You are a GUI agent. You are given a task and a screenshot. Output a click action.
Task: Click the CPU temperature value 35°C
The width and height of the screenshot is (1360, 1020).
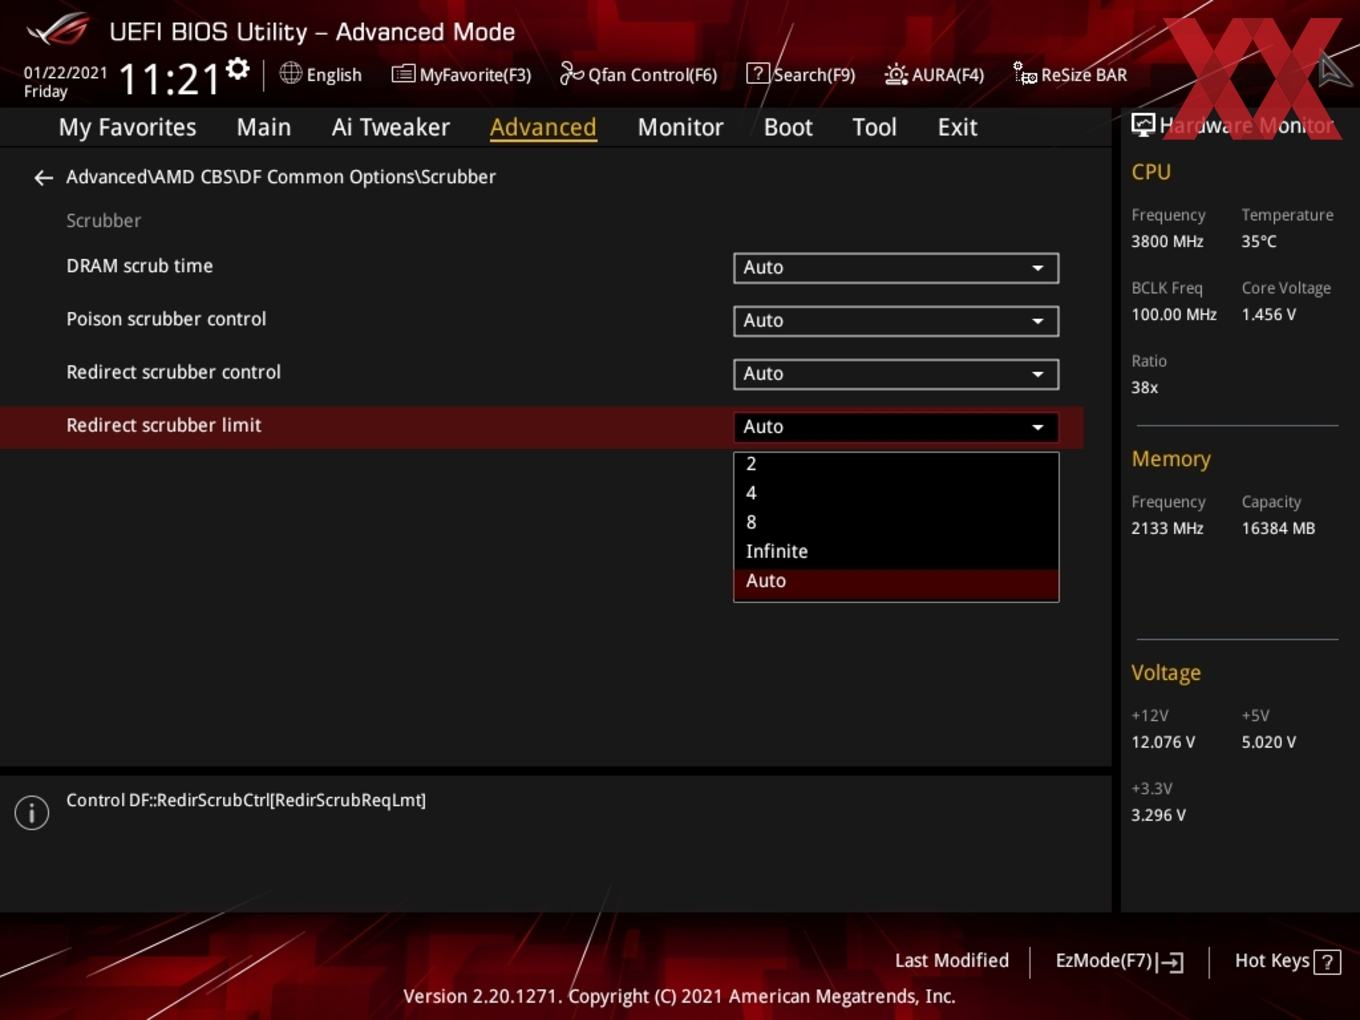click(1259, 241)
